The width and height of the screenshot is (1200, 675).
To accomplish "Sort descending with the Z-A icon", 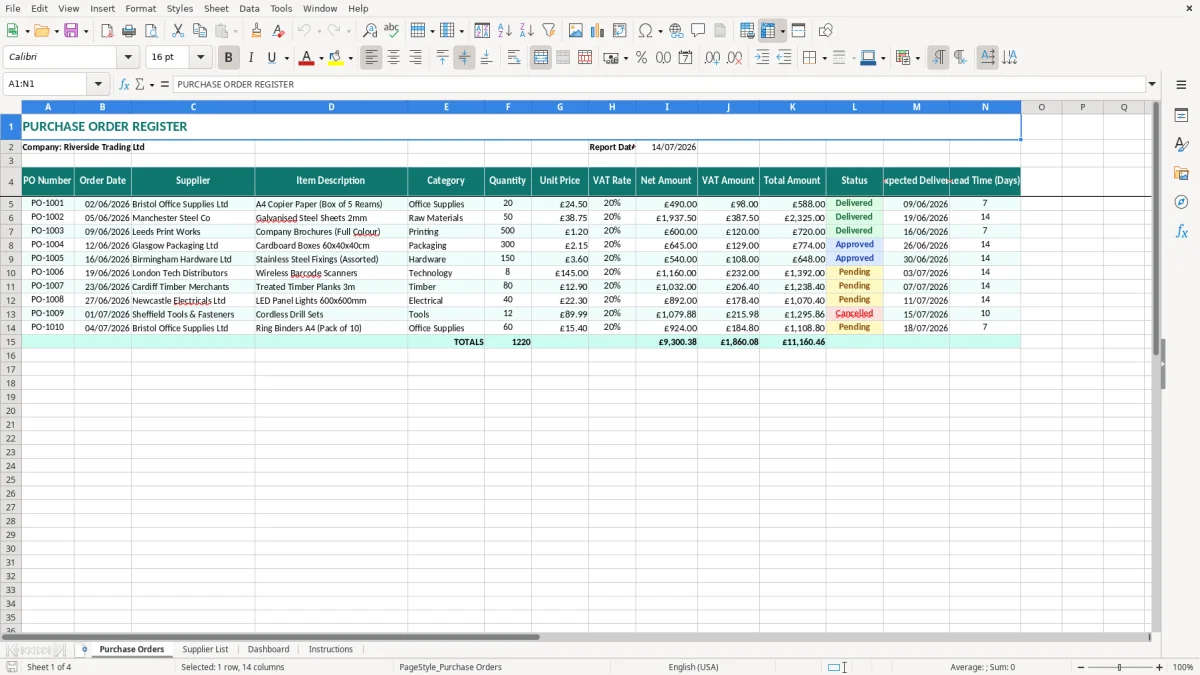I will coord(527,31).
